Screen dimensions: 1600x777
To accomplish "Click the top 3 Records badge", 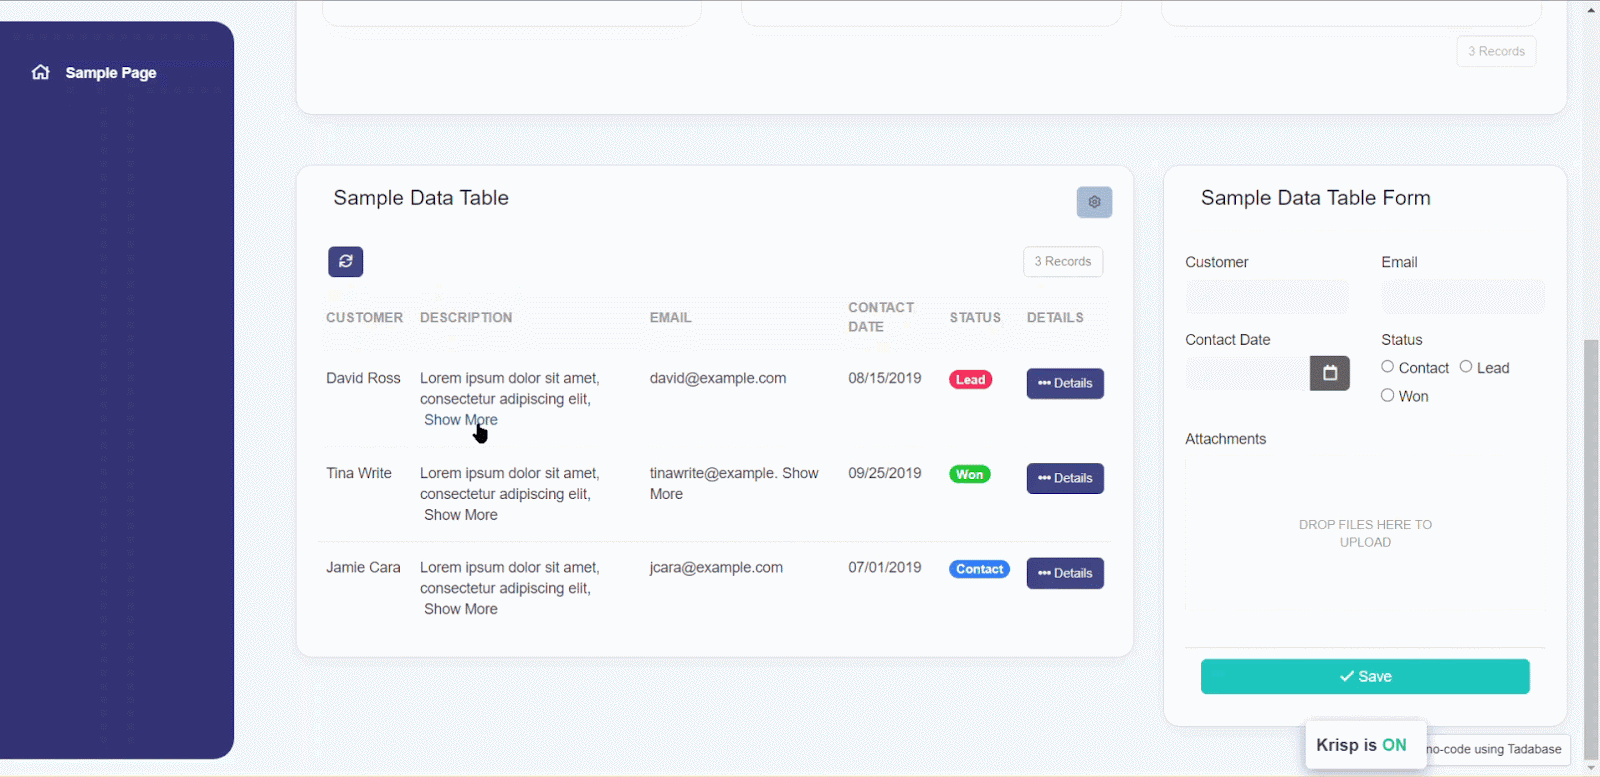I will 1496,51.
